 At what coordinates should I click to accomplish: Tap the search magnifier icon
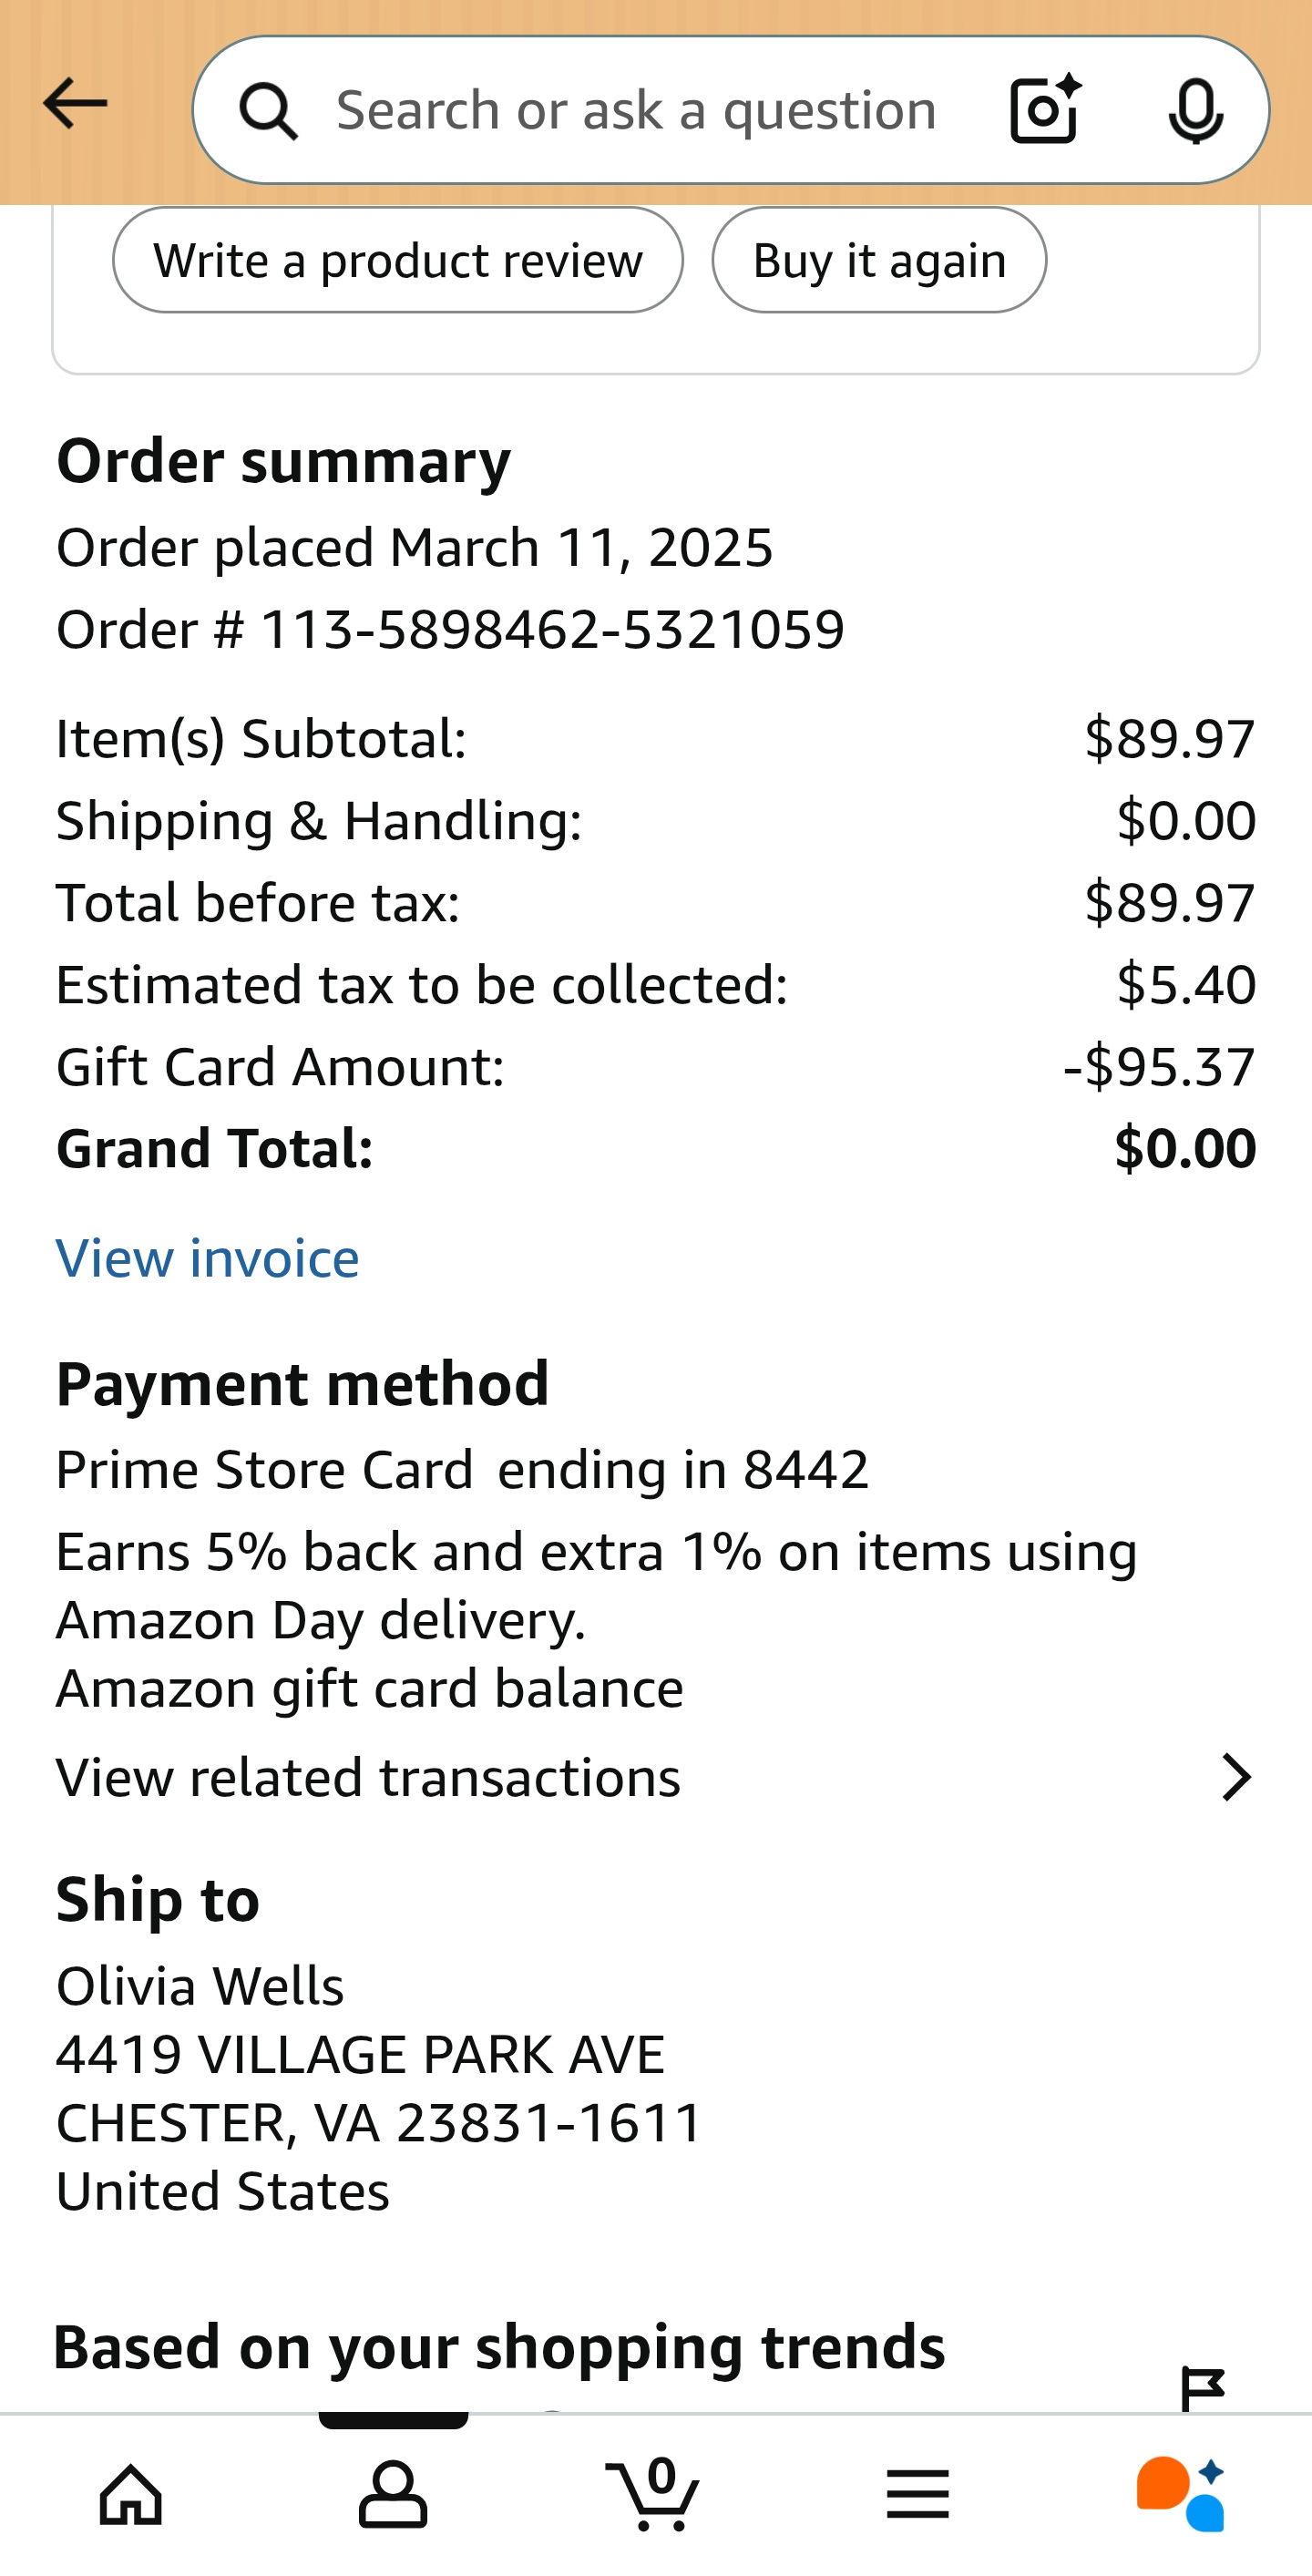[x=268, y=110]
